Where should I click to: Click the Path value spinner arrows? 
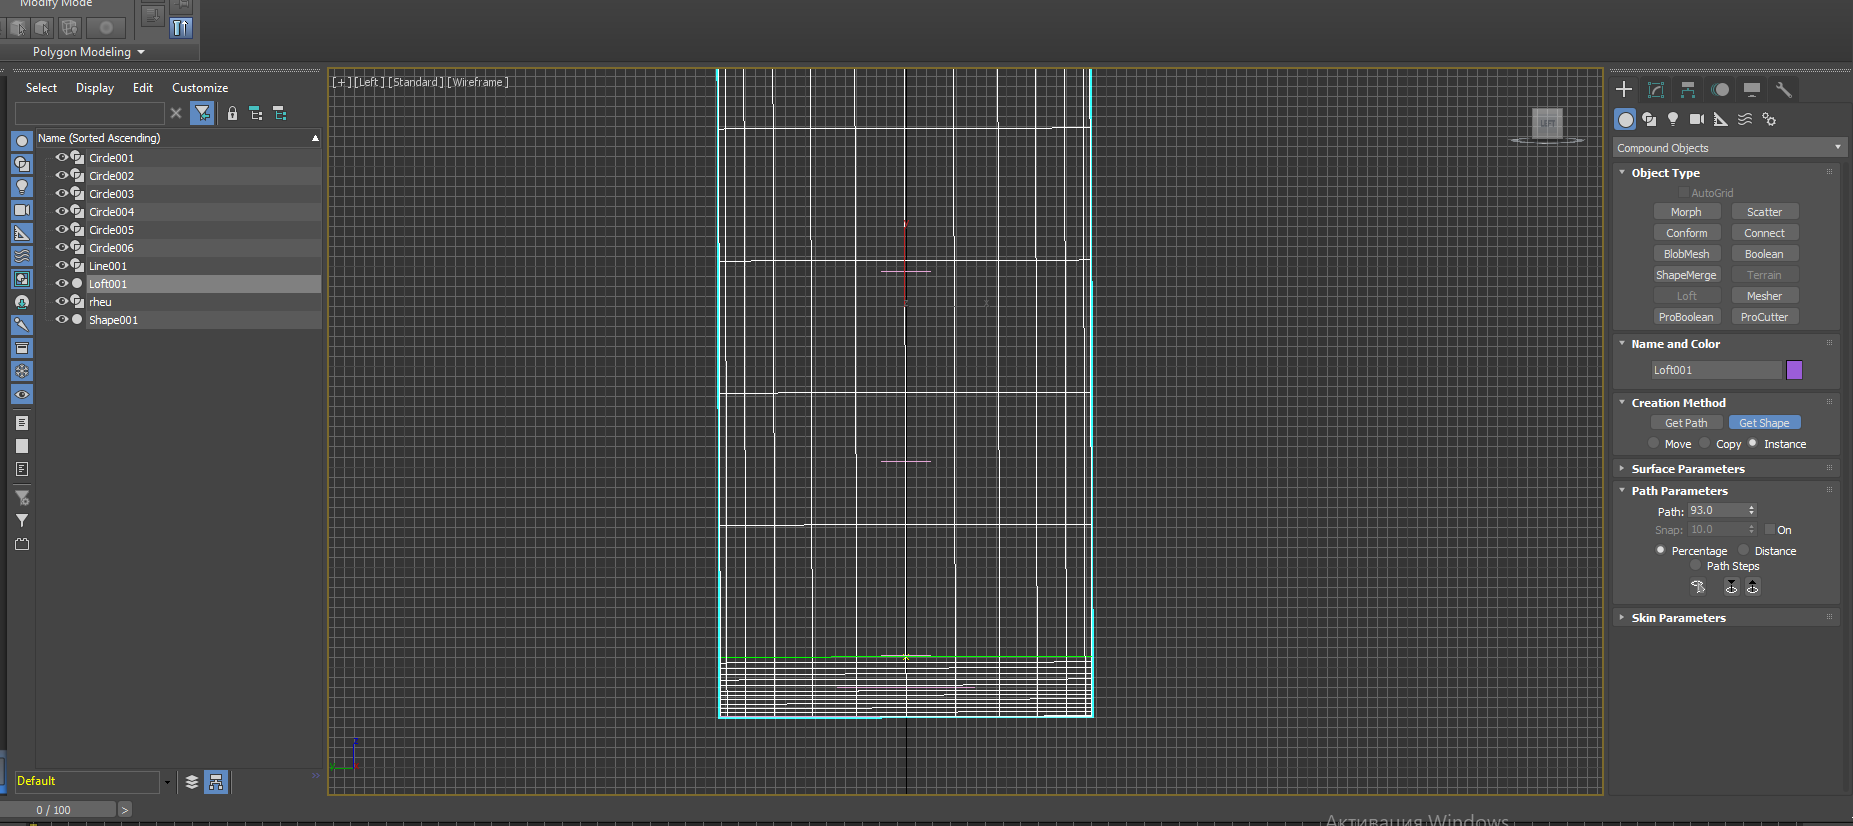click(x=1751, y=510)
